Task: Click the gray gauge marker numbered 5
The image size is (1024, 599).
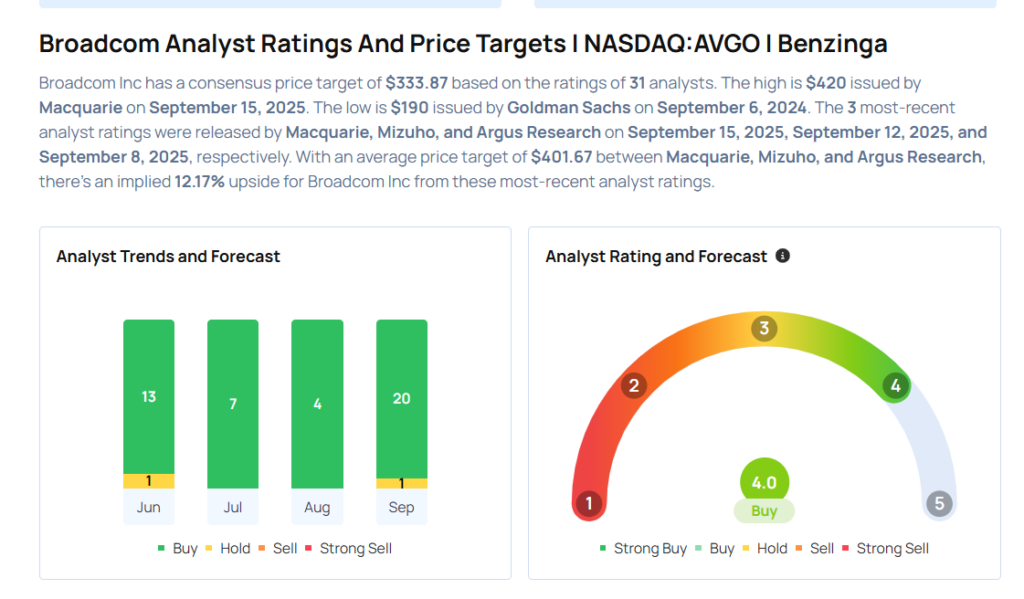Action: (938, 503)
